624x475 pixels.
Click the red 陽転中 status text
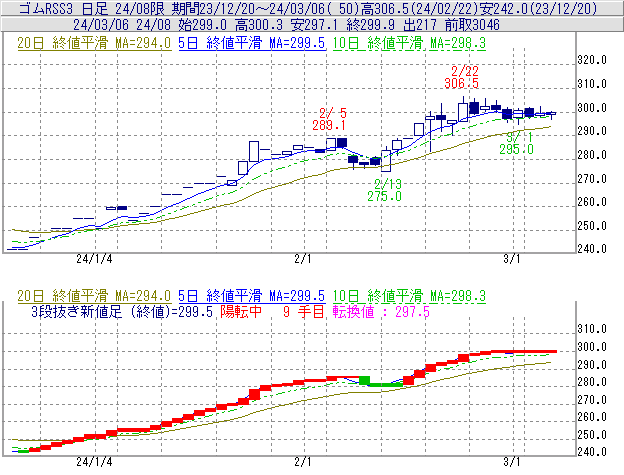(x=241, y=311)
